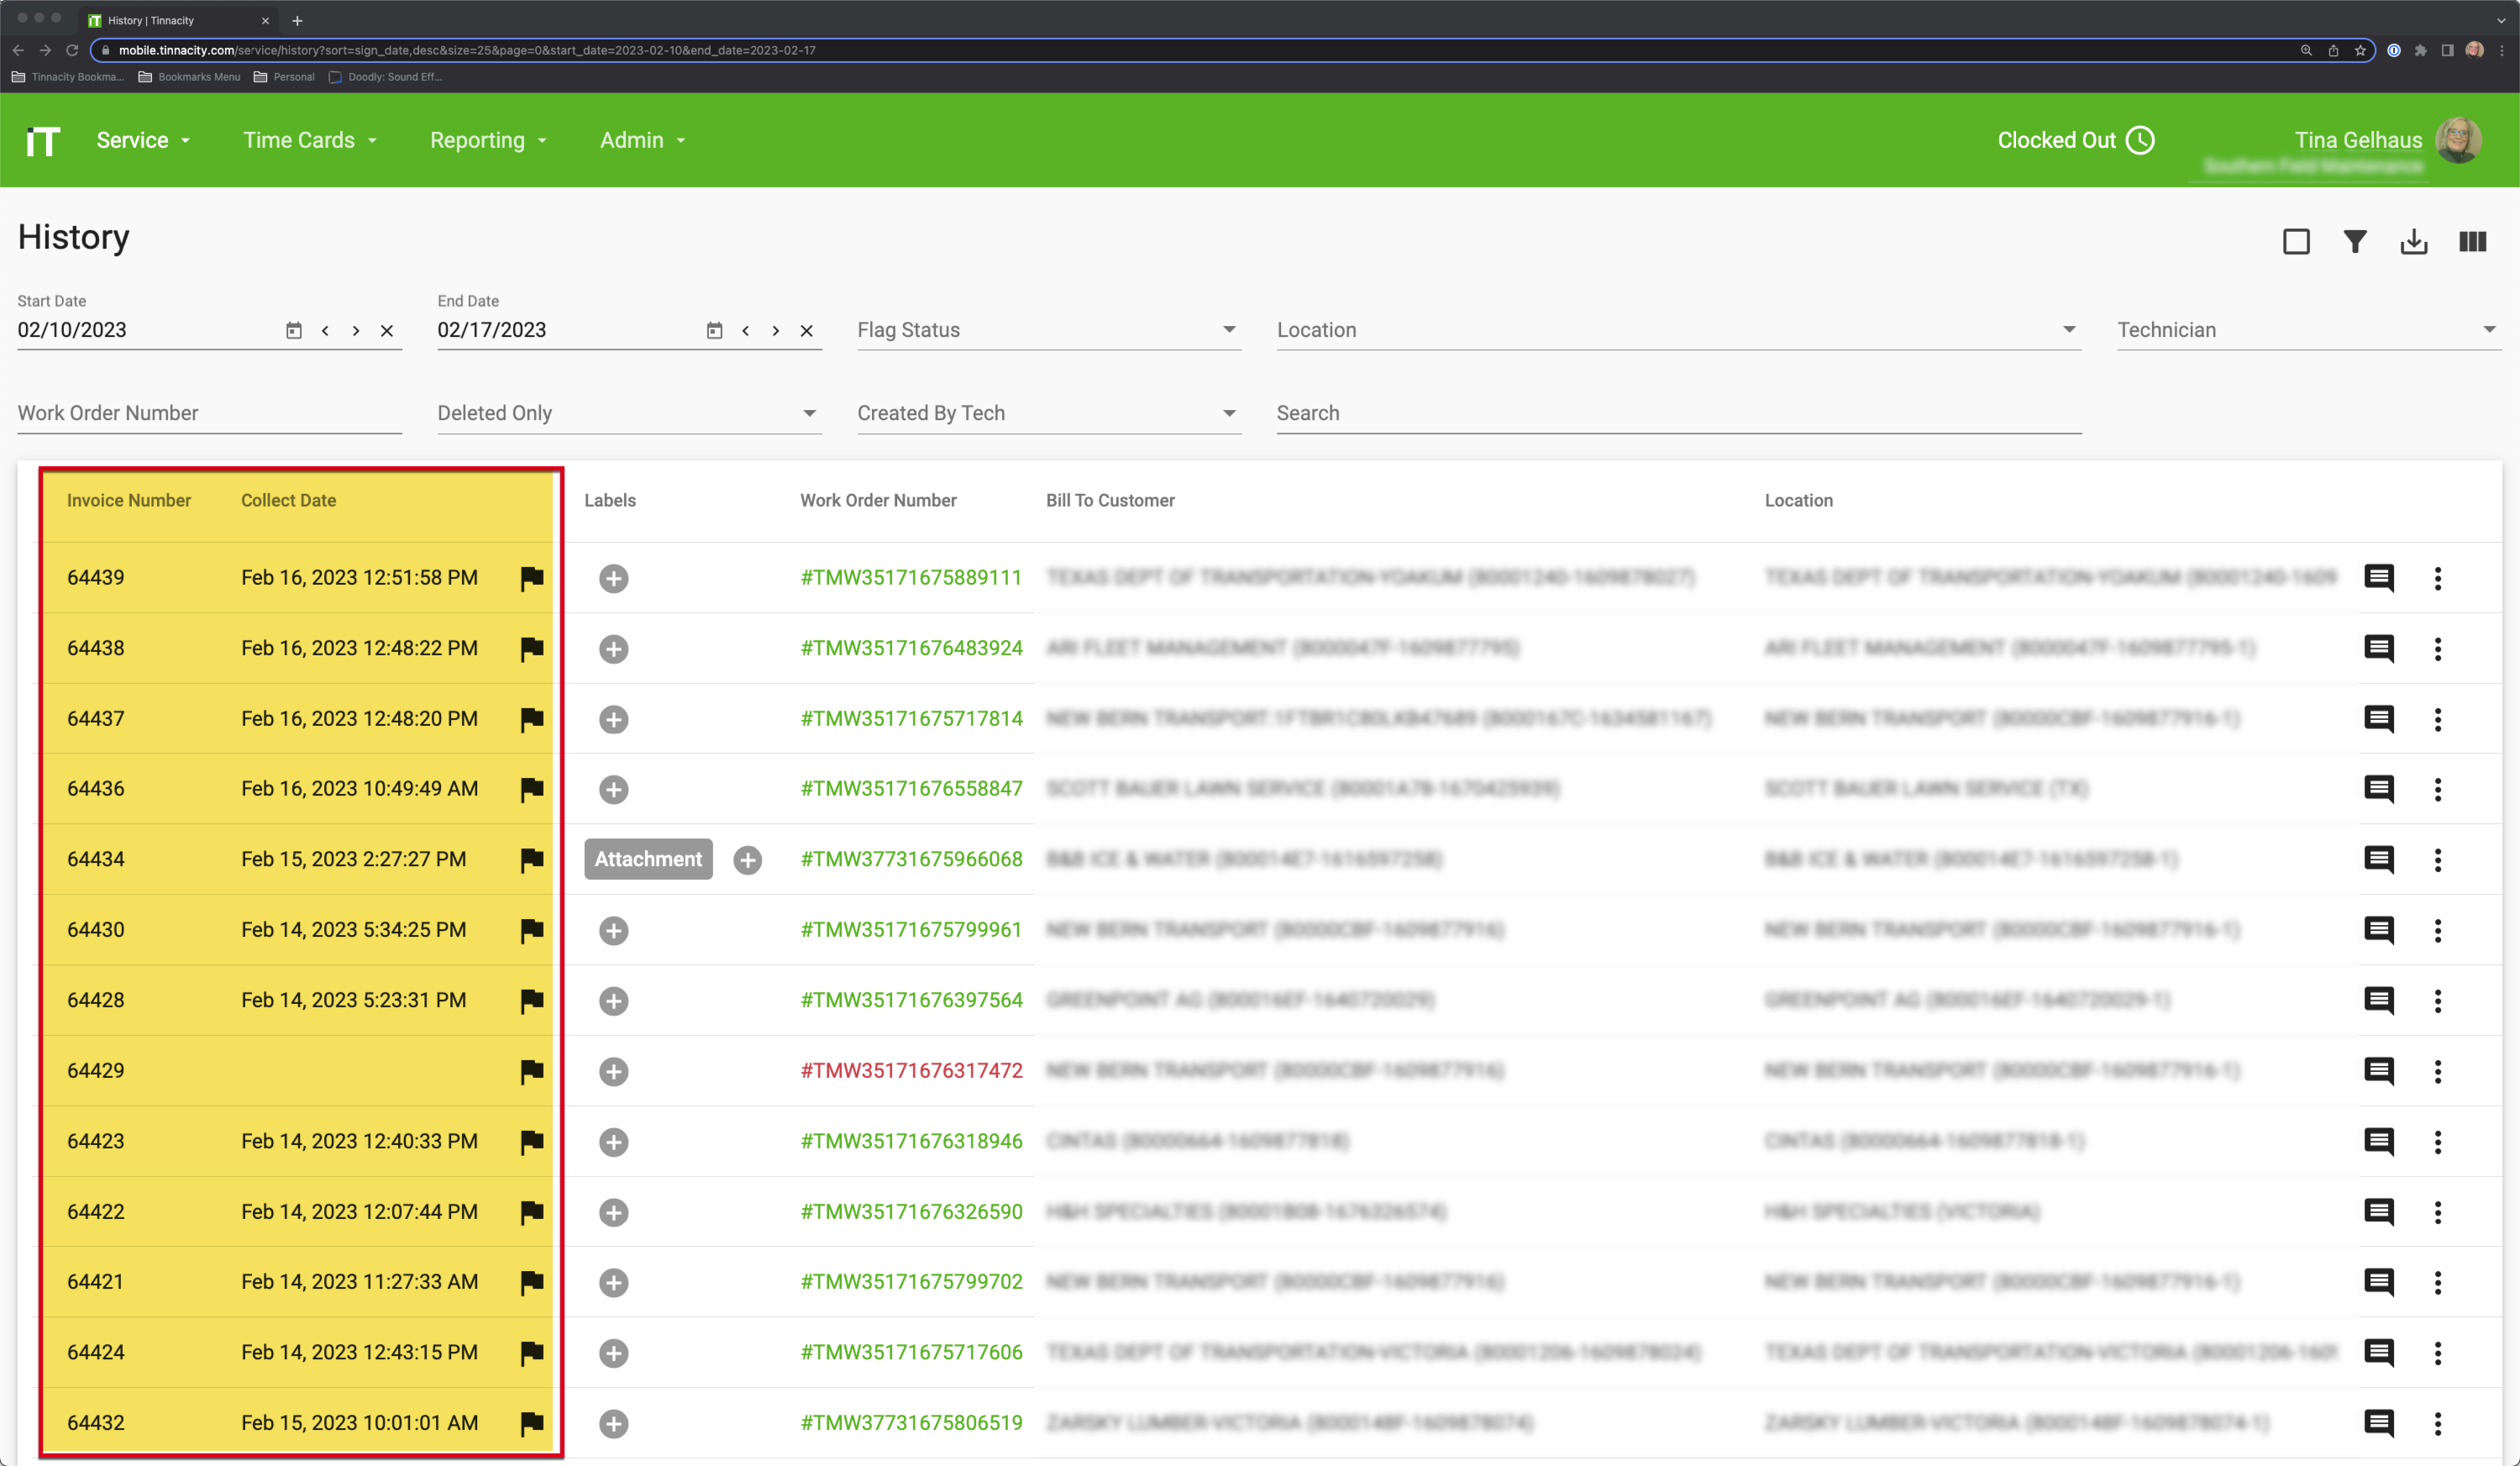Open the Admin menu
This screenshot has height=1466, width=2520.
coord(643,140)
